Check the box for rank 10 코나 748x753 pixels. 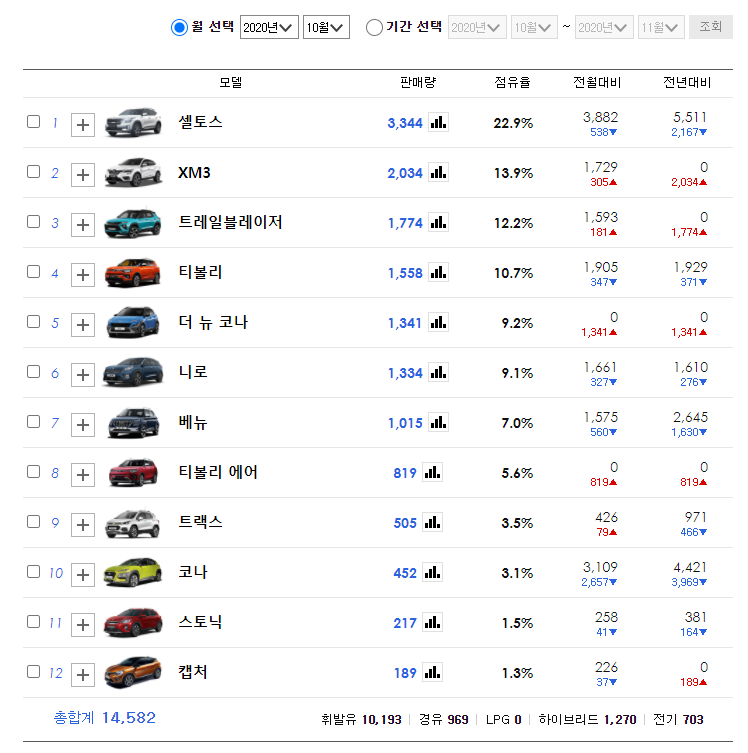(x=33, y=571)
